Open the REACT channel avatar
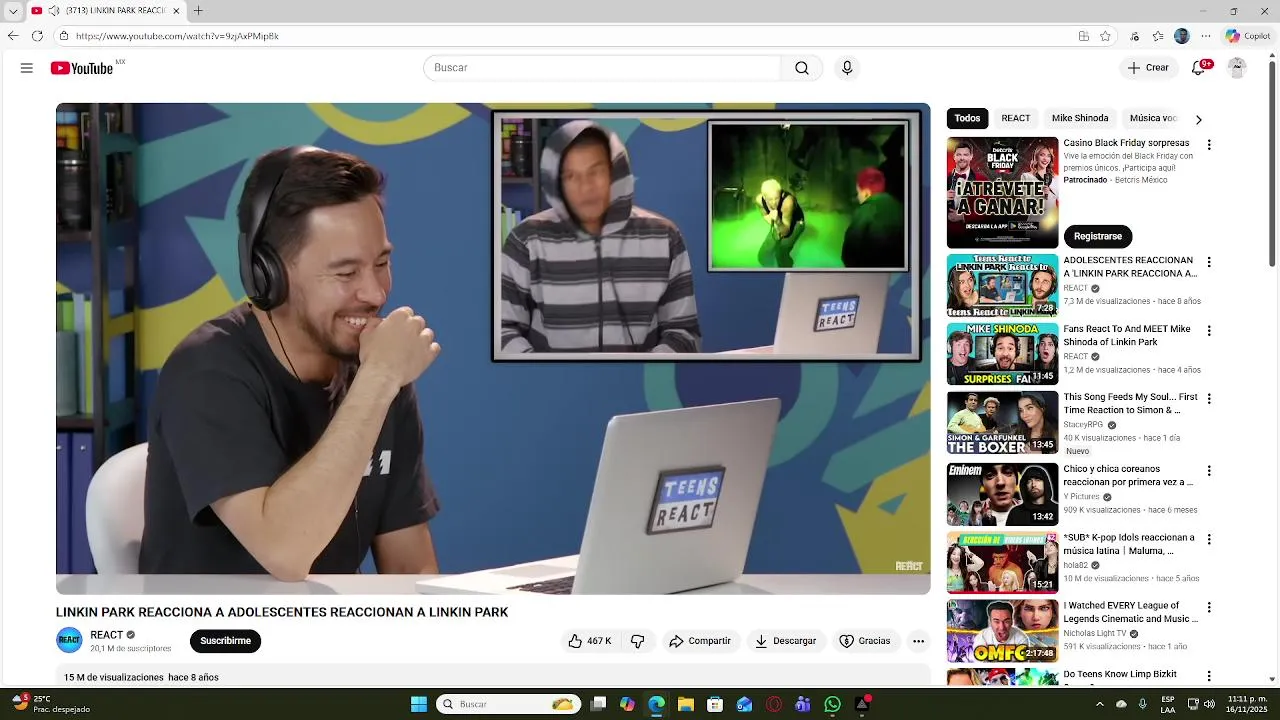Screen dimensions: 1280x720 69,641
